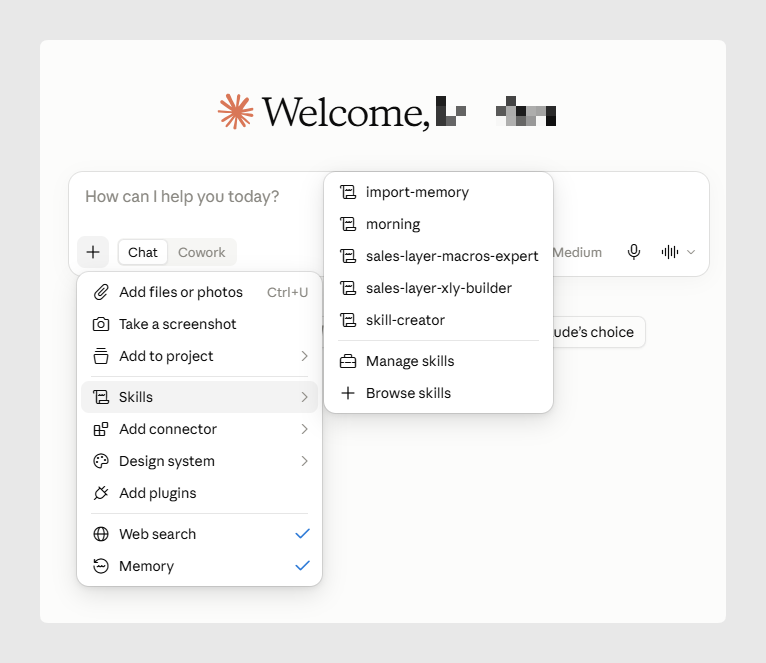Expand the Add to project submenu arrow
This screenshot has width=766, height=663.
coord(304,356)
